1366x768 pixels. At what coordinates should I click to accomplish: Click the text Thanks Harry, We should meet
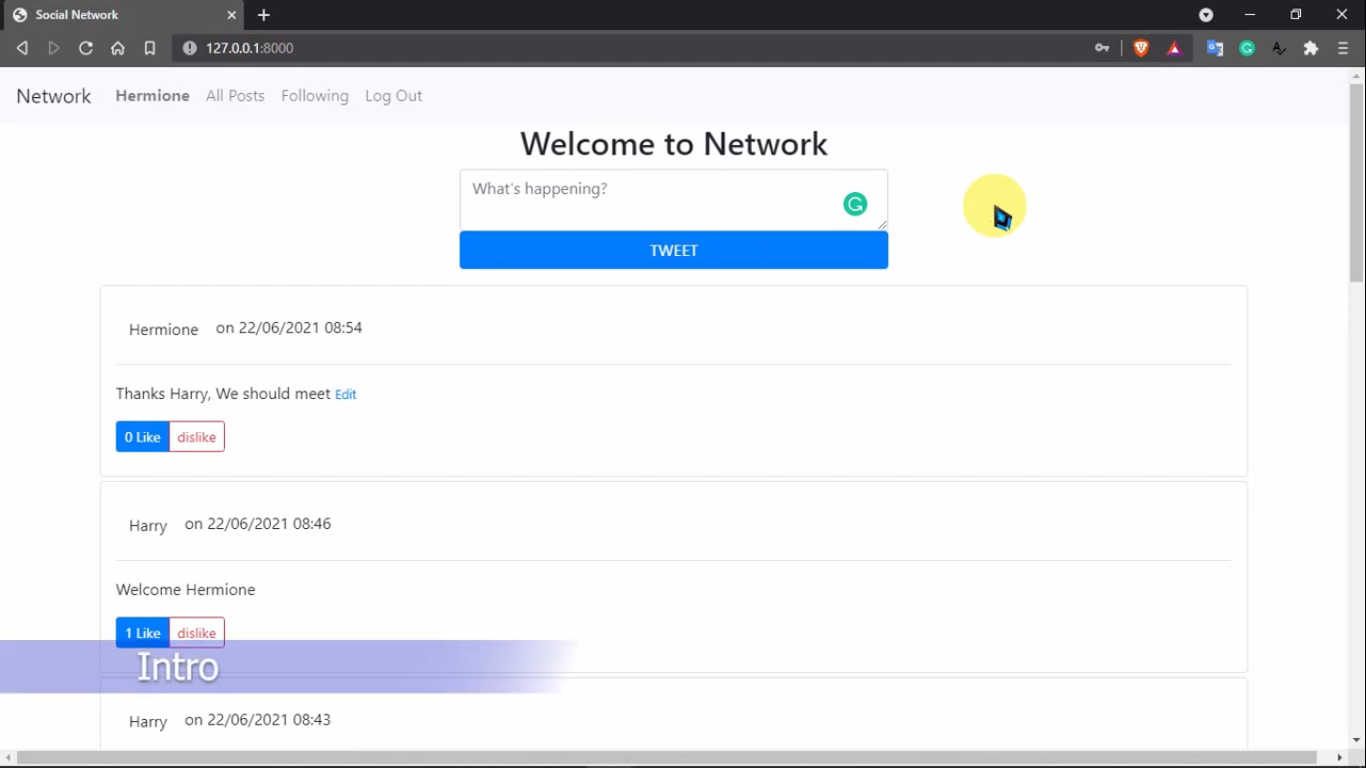pyautogui.click(x=223, y=394)
